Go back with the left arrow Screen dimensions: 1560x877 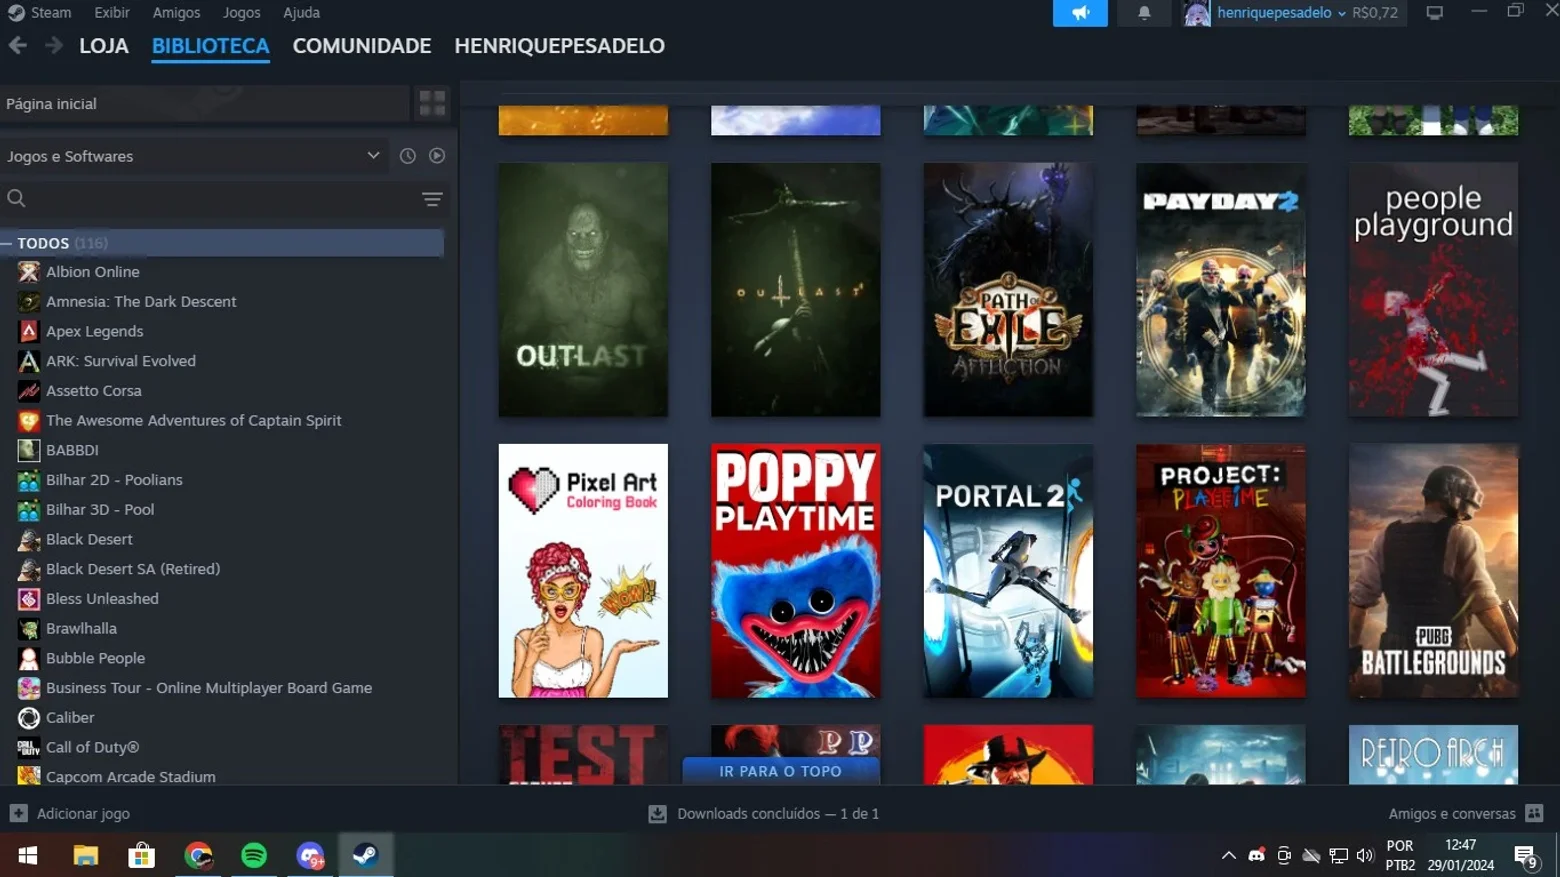pos(18,46)
